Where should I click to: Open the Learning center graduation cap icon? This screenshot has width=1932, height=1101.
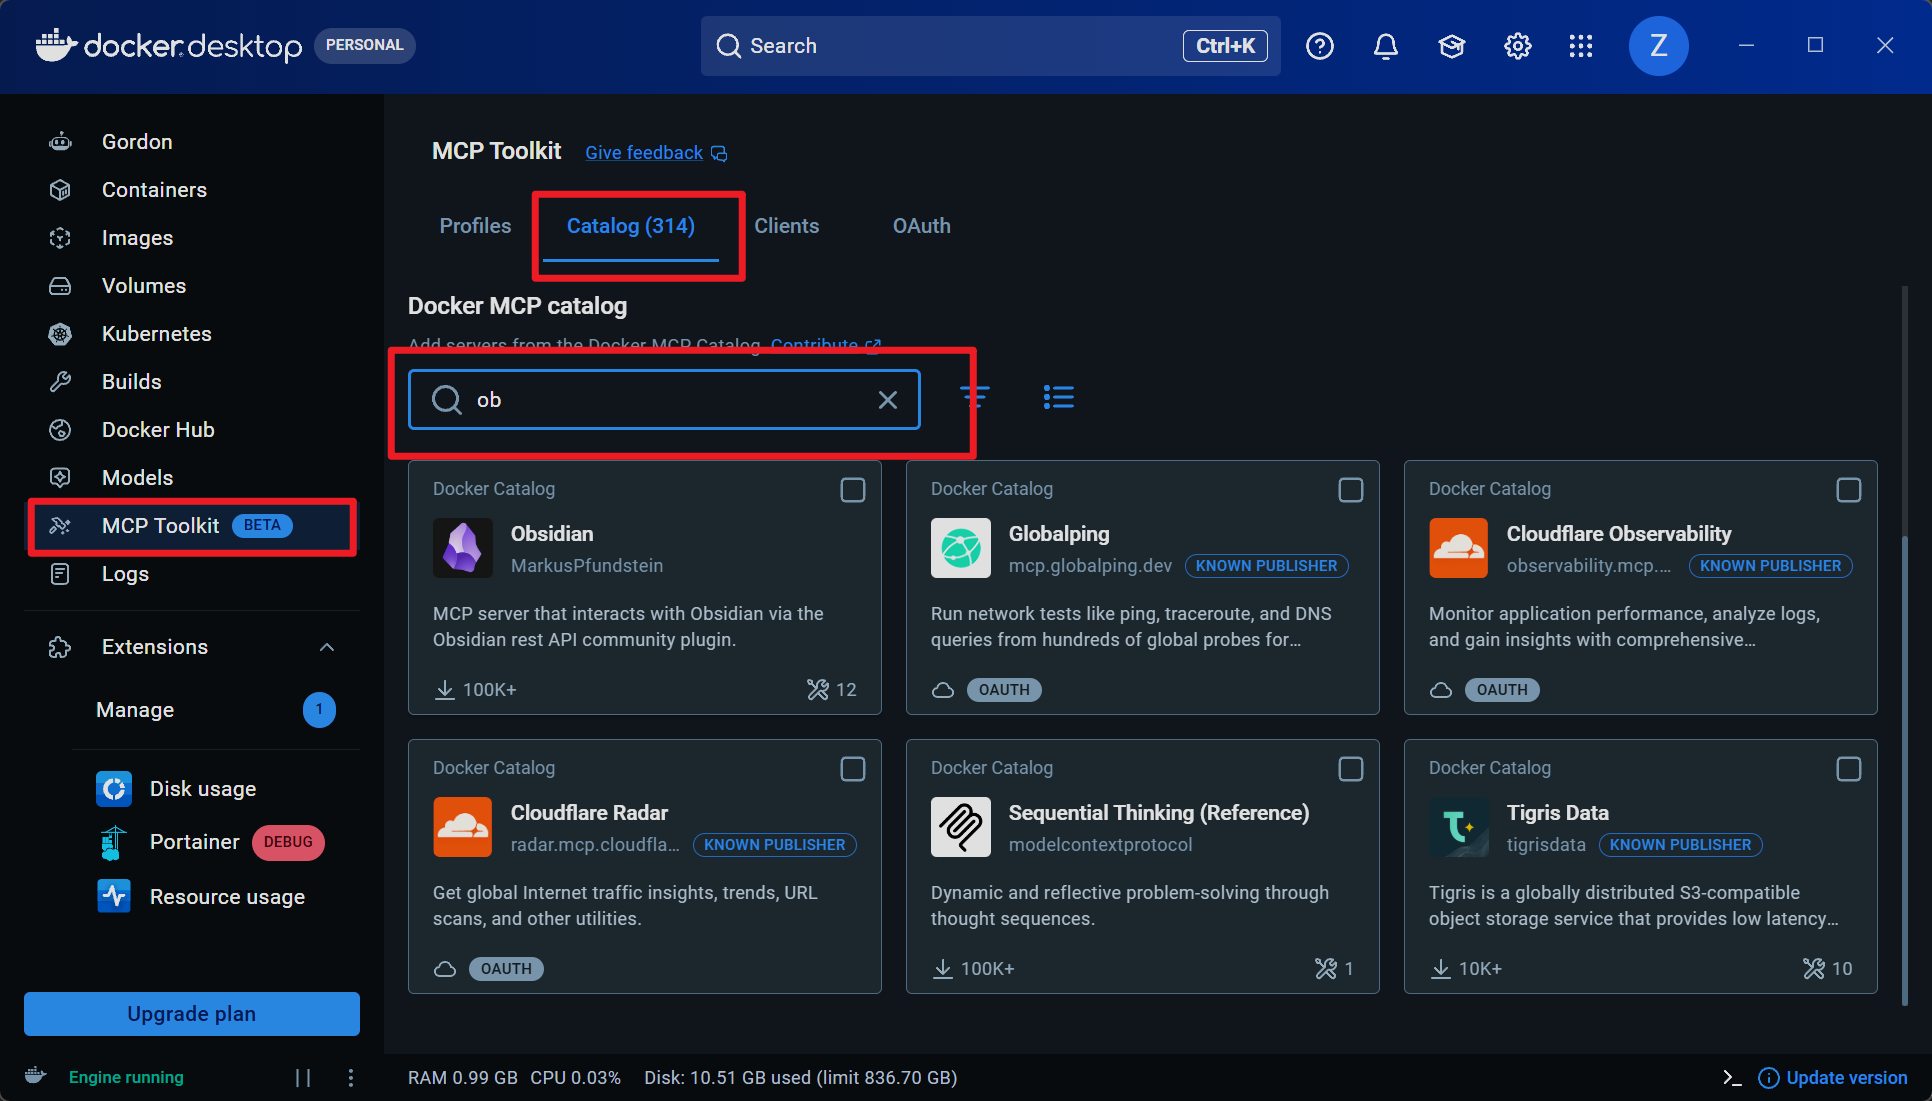(x=1452, y=46)
